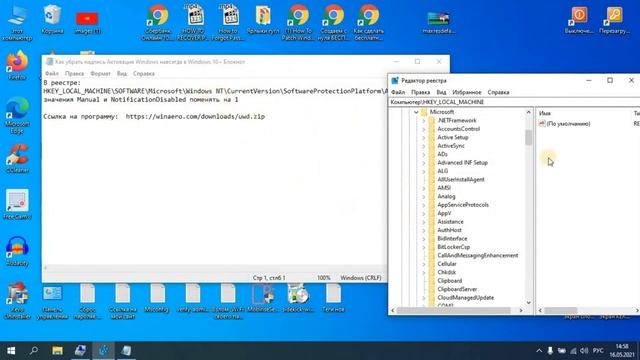Open the 'Выключе...' shutdown shortcut icon
Screen dimensions: 640x360
point(579,20)
